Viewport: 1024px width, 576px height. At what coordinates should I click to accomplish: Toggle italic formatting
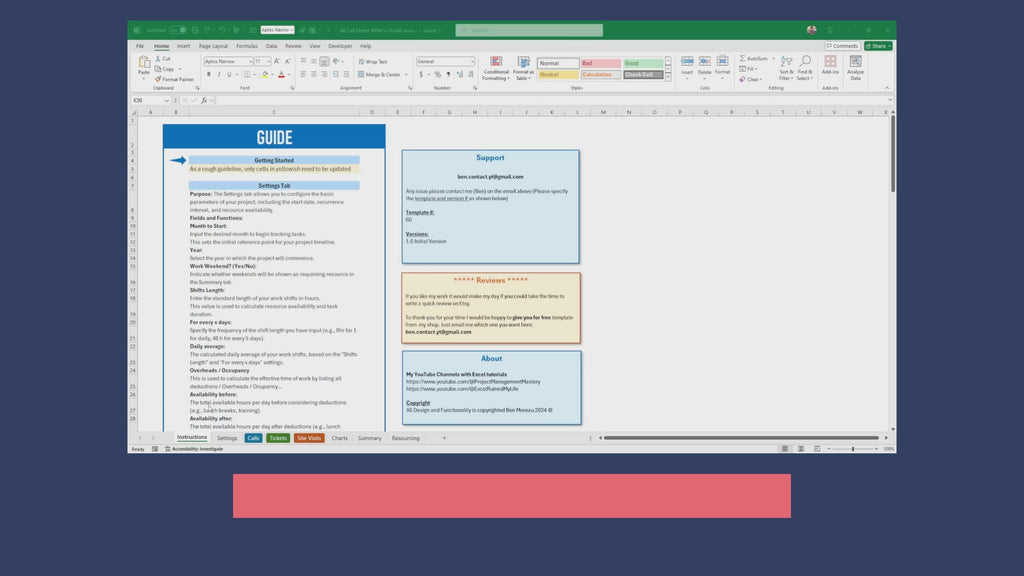click(x=218, y=74)
